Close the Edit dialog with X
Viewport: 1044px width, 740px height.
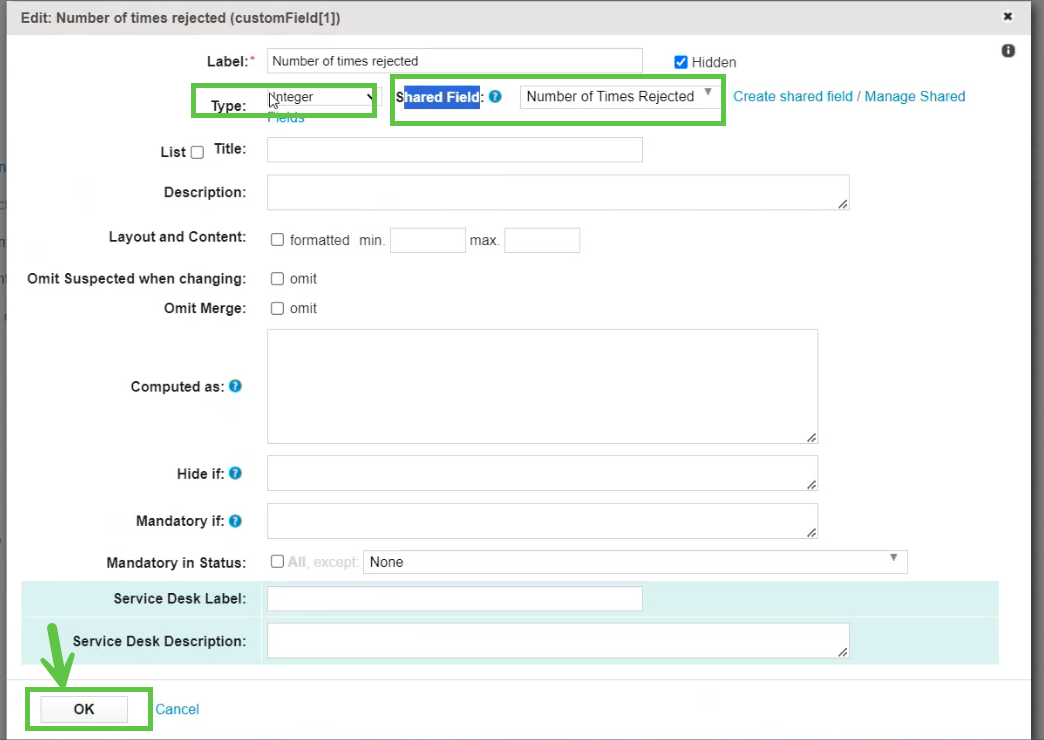click(1008, 16)
